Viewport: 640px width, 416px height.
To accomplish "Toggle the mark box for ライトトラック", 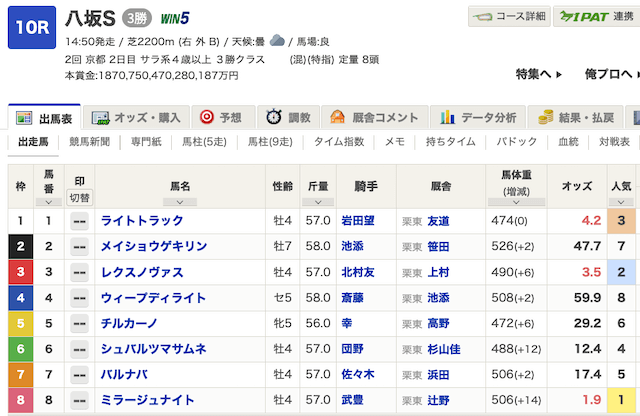I will click(79, 221).
